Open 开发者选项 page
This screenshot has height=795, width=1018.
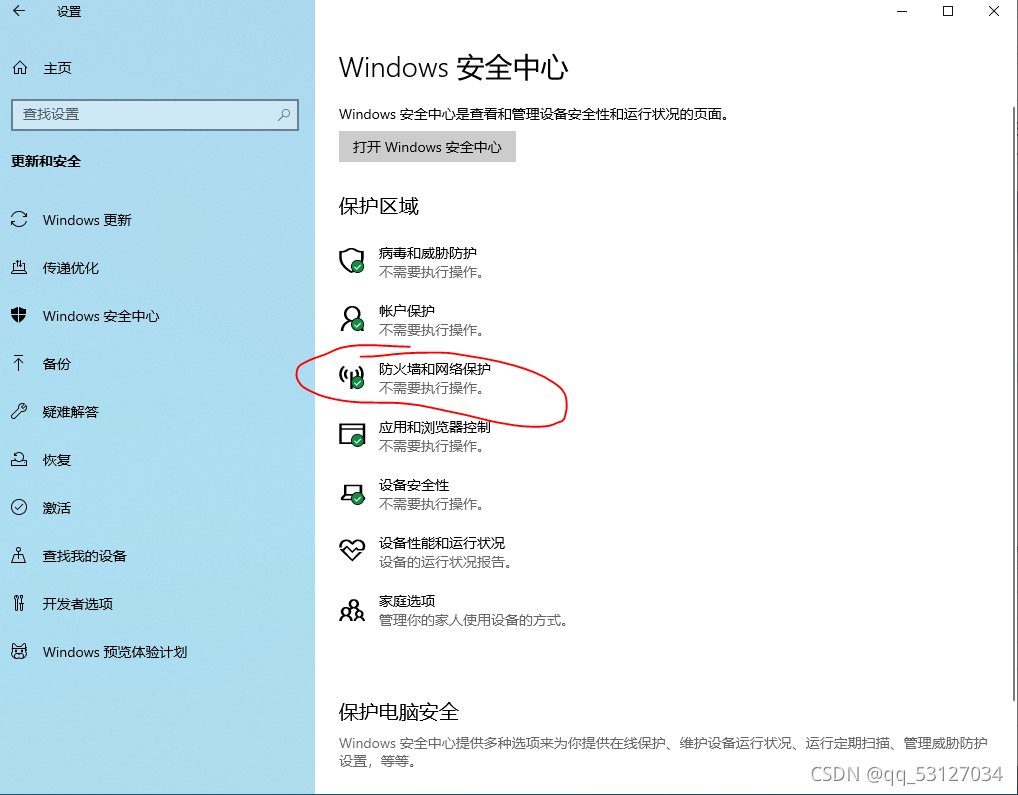coord(157,604)
